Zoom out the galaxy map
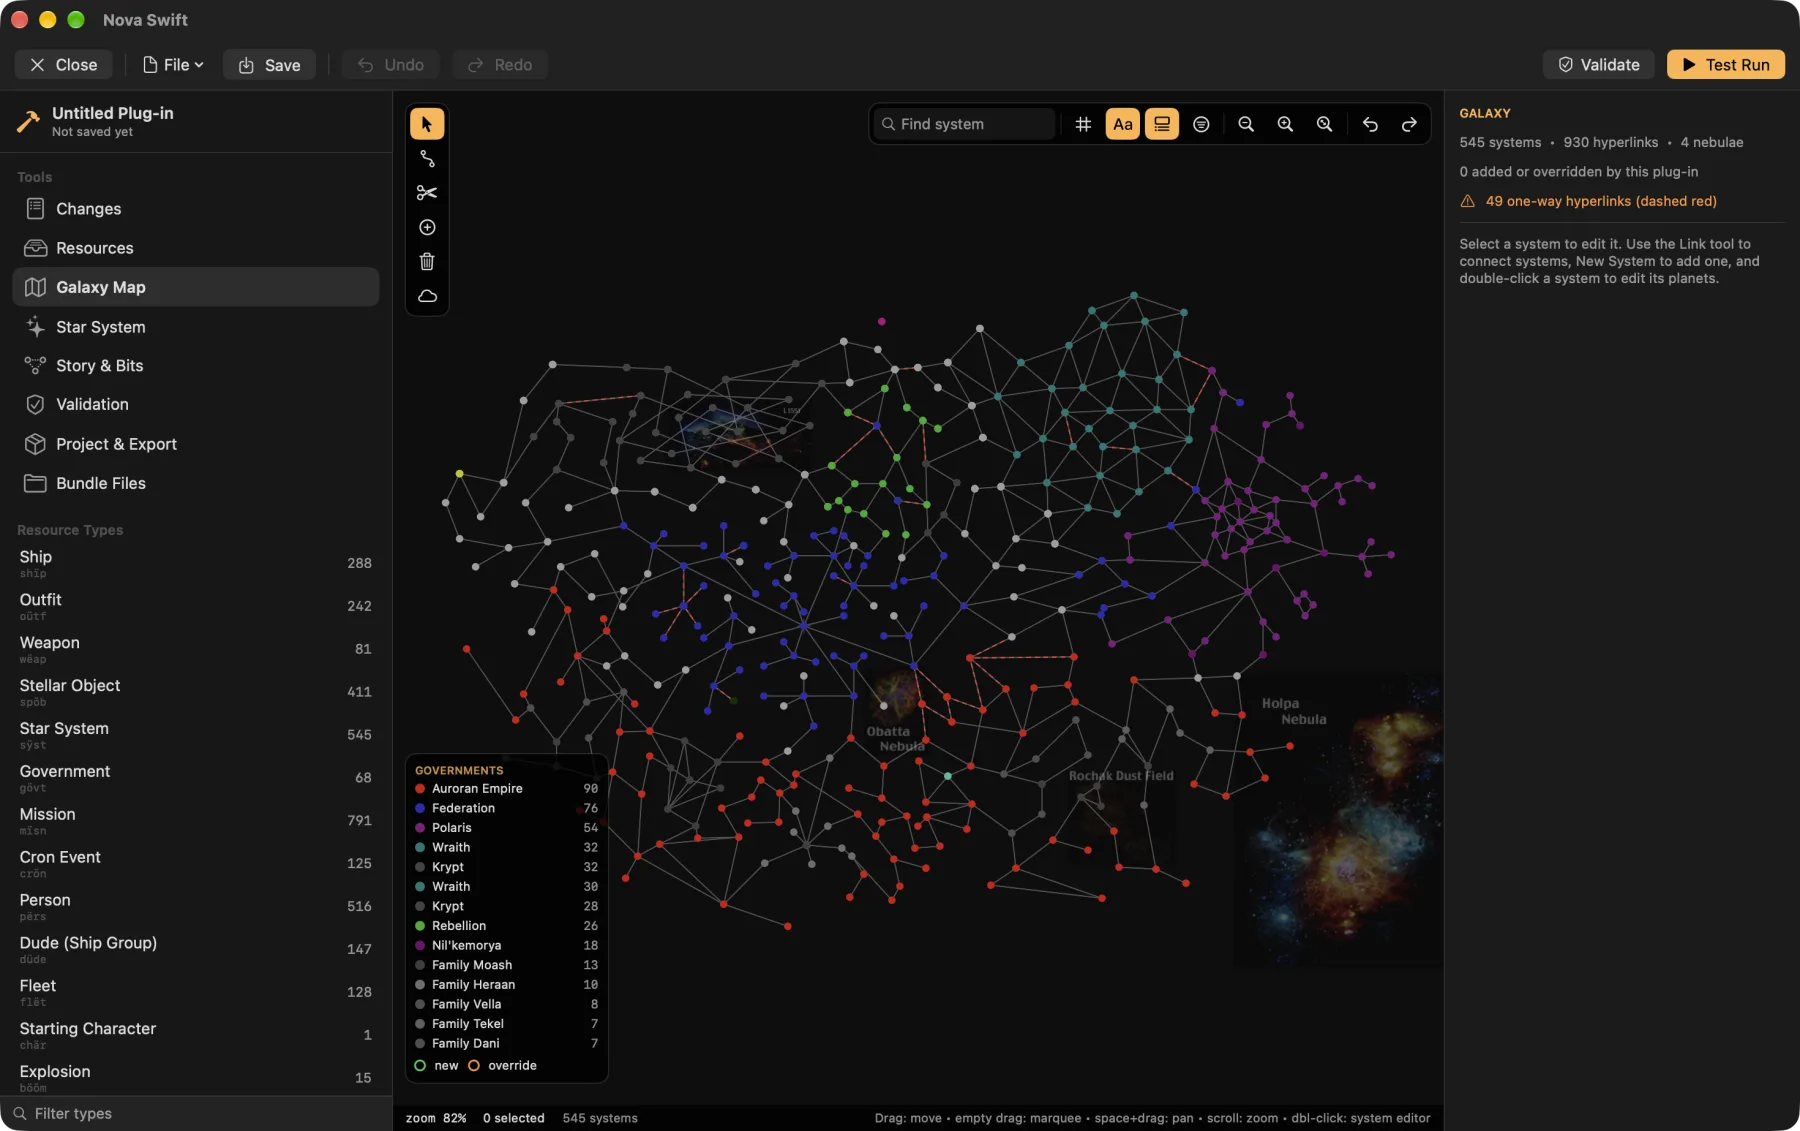The width and height of the screenshot is (1800, 1131). 1246,124
